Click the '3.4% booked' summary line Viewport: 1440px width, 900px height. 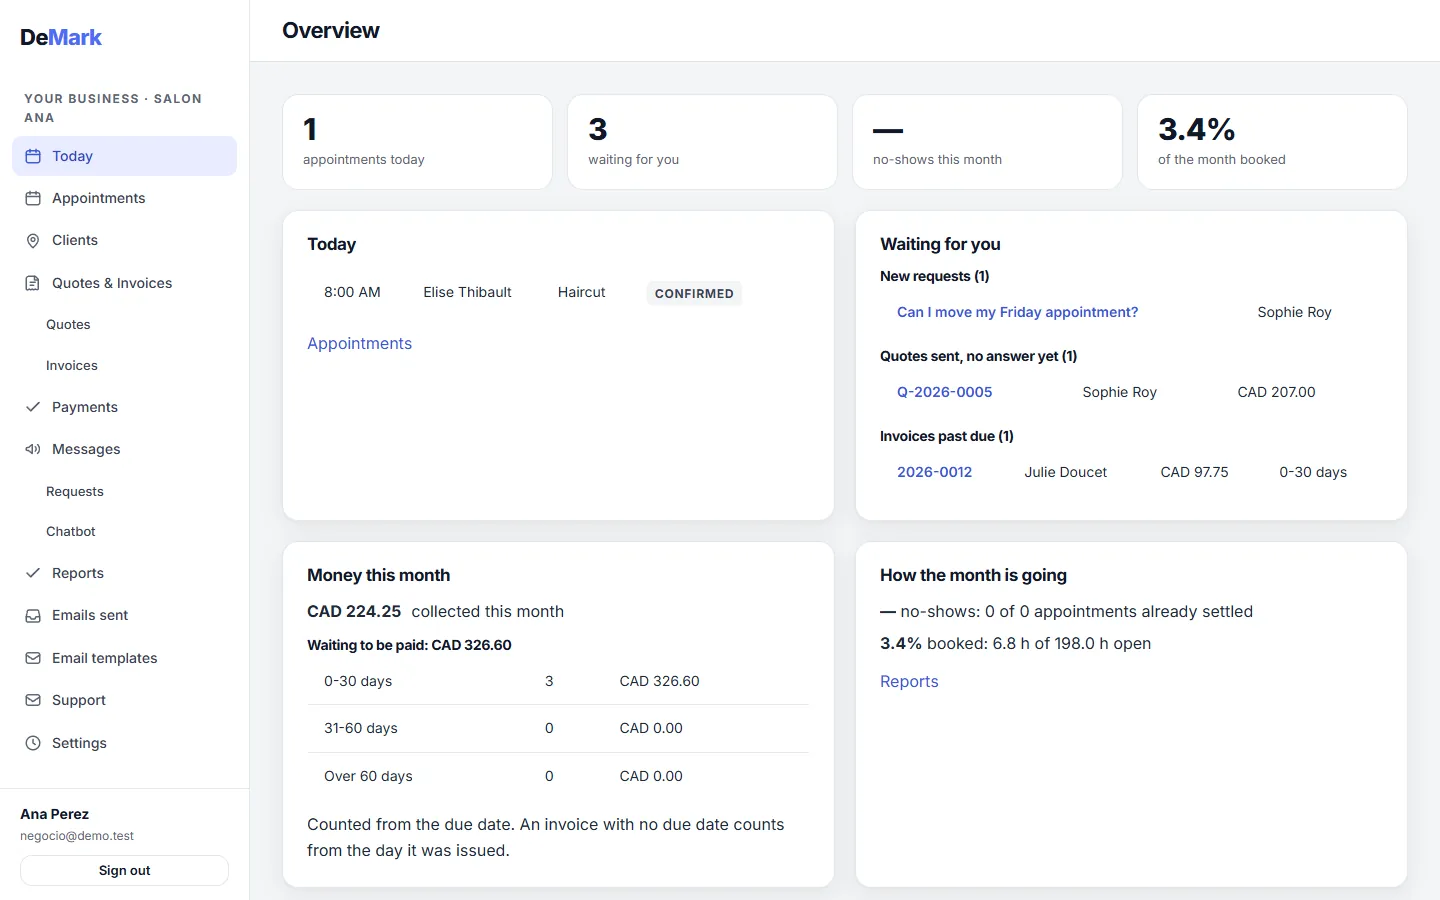point(1015,643)
